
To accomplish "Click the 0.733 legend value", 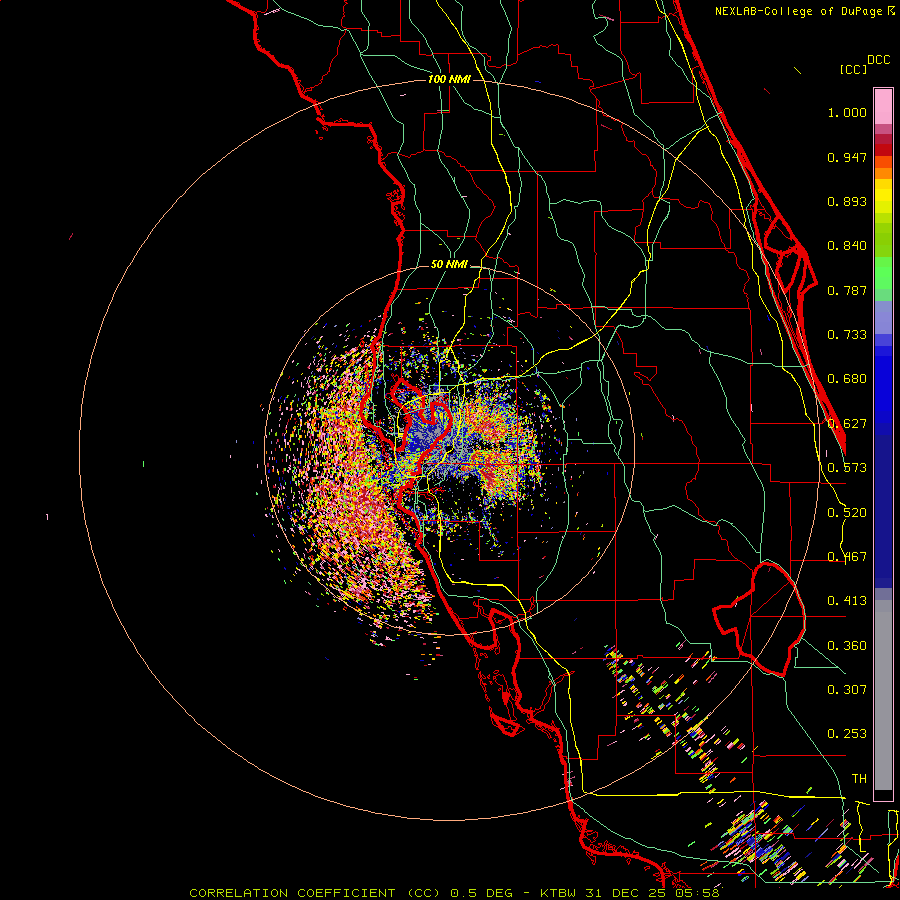I will (x=847, y=335).
